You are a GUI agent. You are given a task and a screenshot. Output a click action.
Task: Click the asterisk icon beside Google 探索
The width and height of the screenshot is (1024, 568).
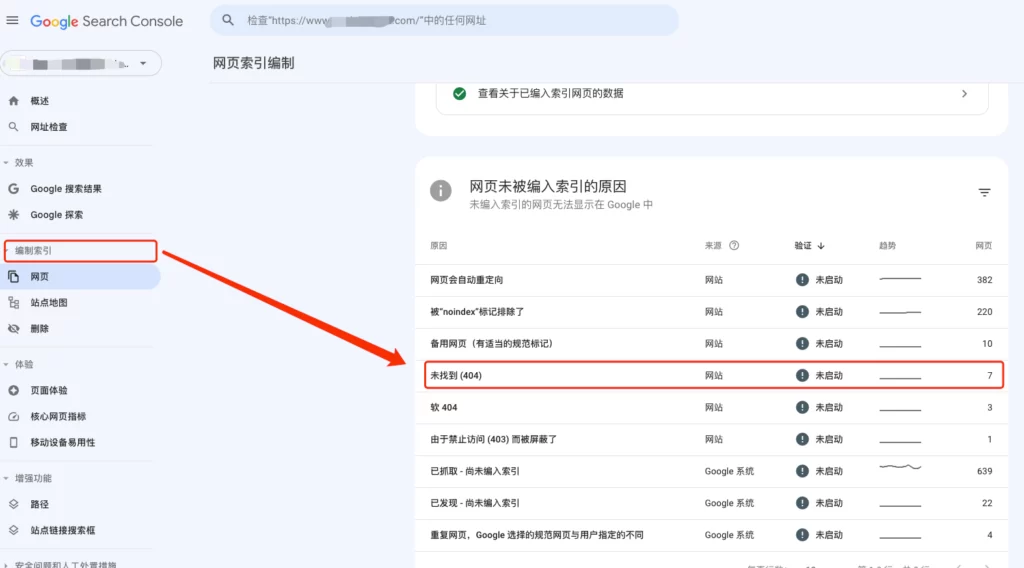click(14, 215)
